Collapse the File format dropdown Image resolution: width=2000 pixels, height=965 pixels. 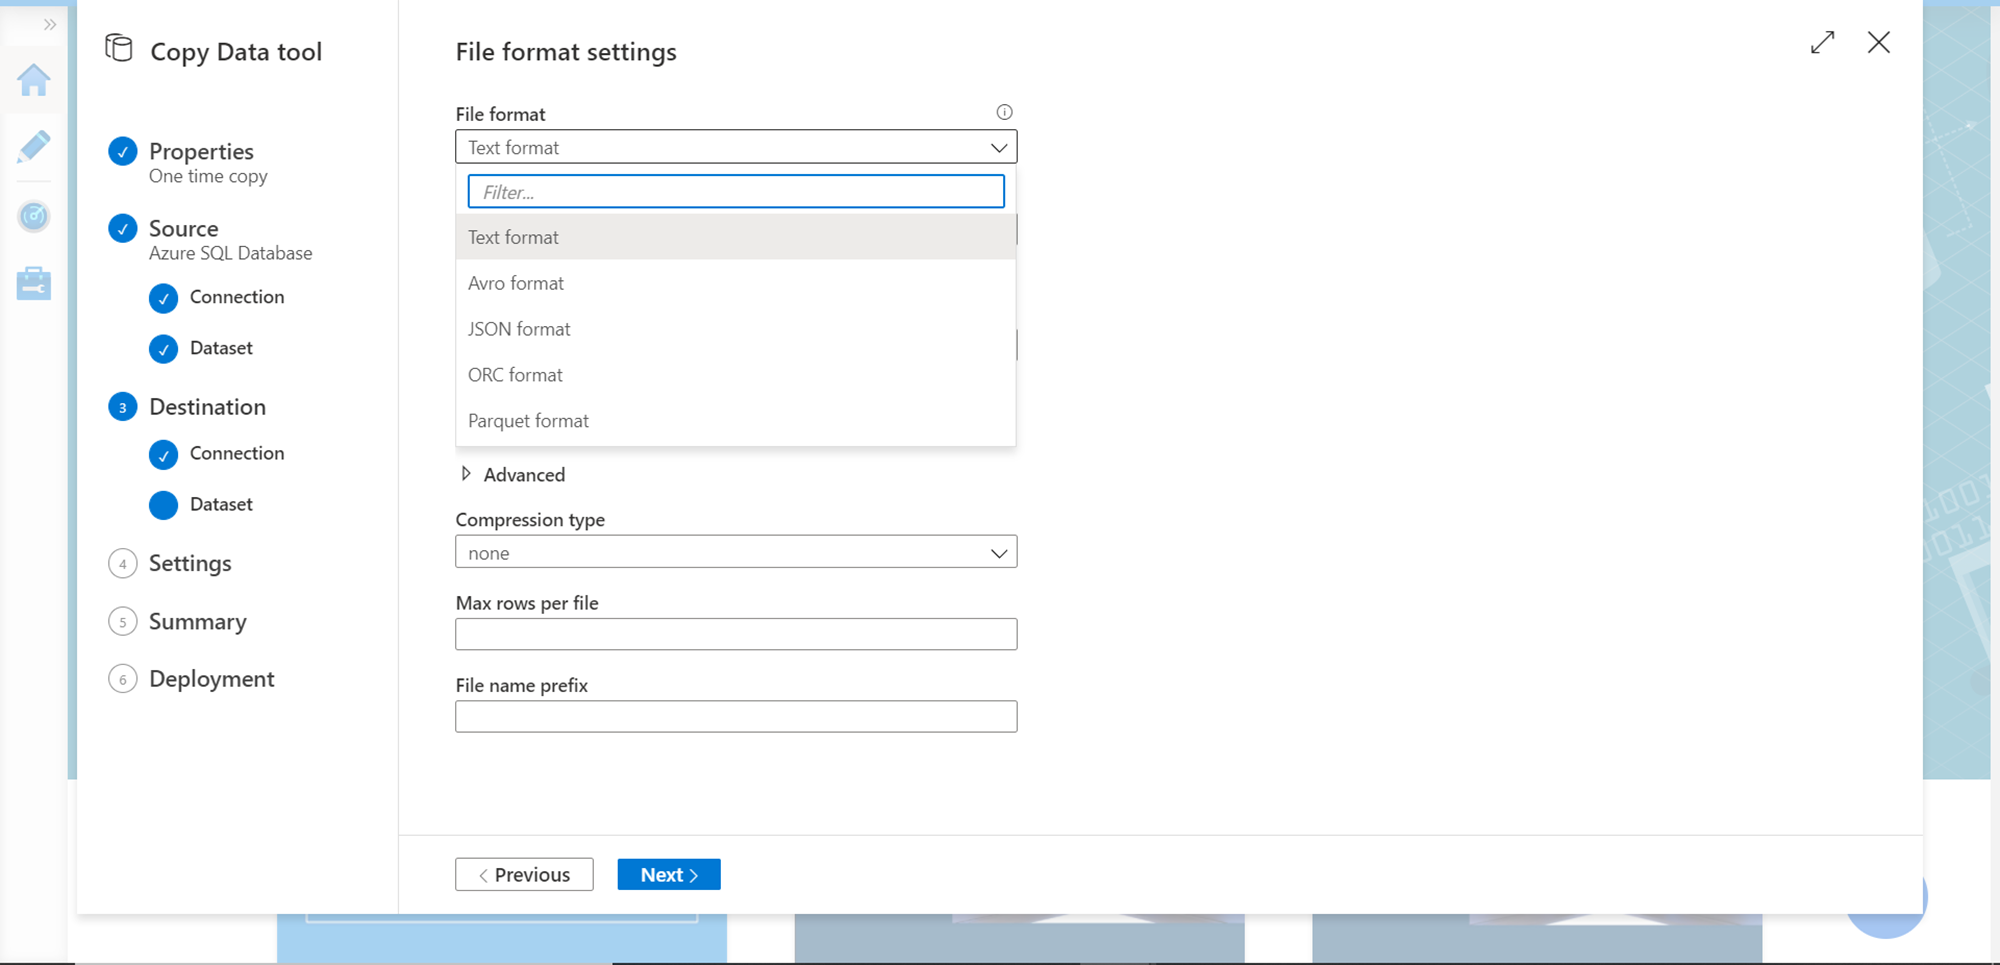[736, 147]
